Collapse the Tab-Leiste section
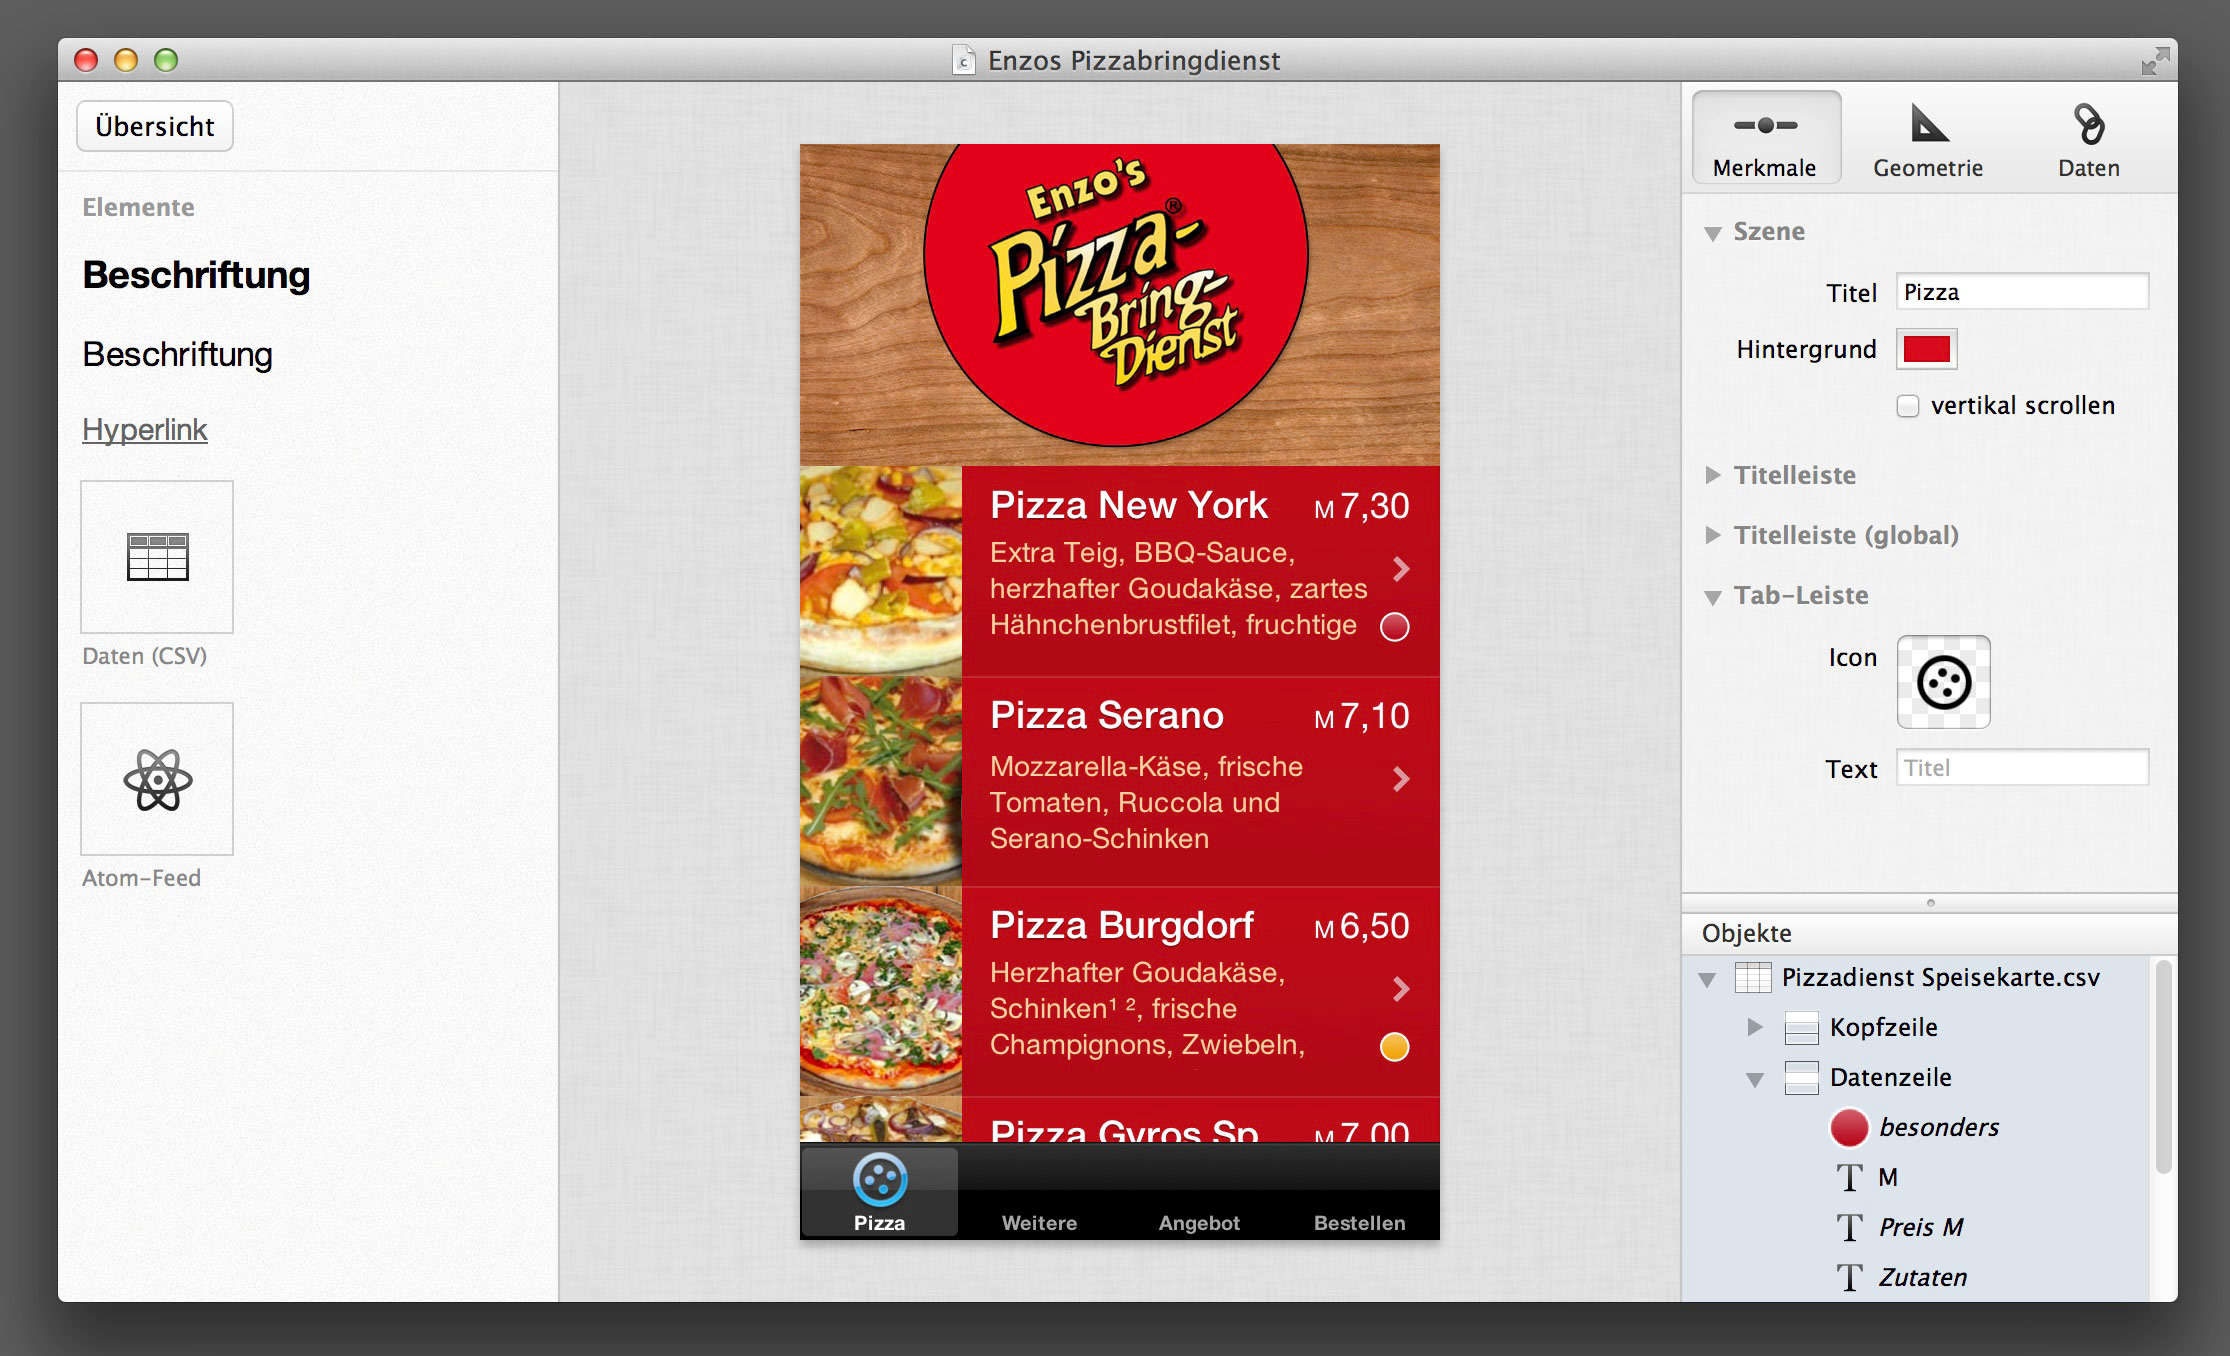 tap(1713, 597)
